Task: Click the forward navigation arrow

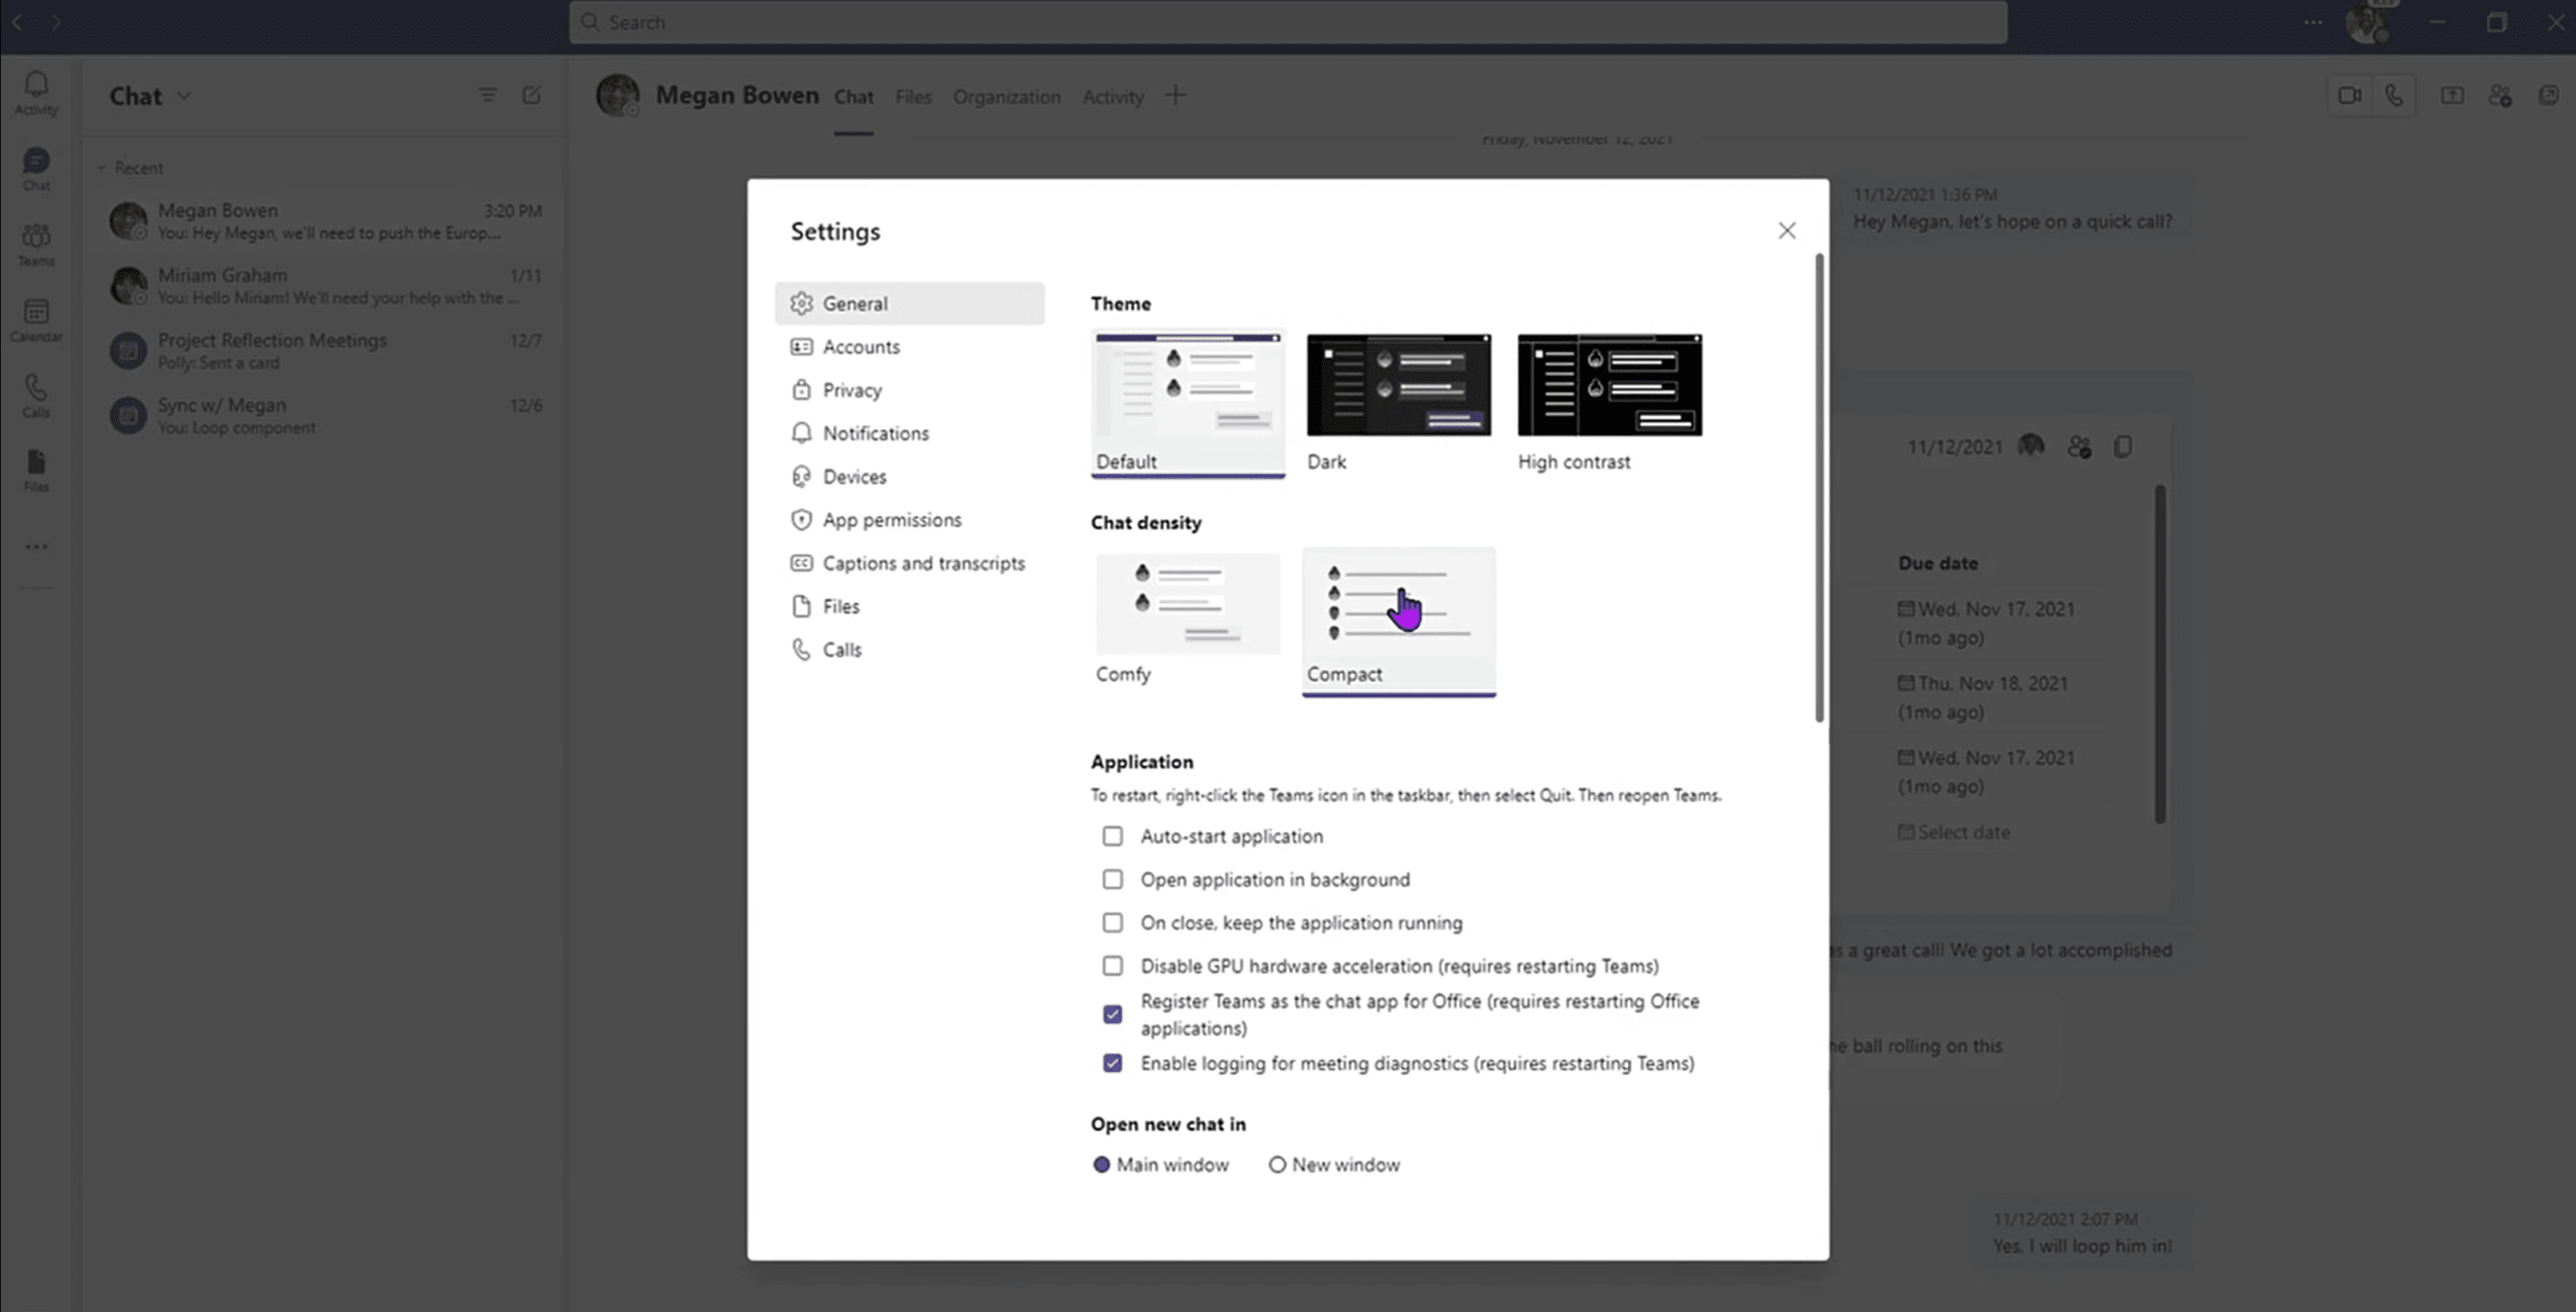Action: point(56,22)
